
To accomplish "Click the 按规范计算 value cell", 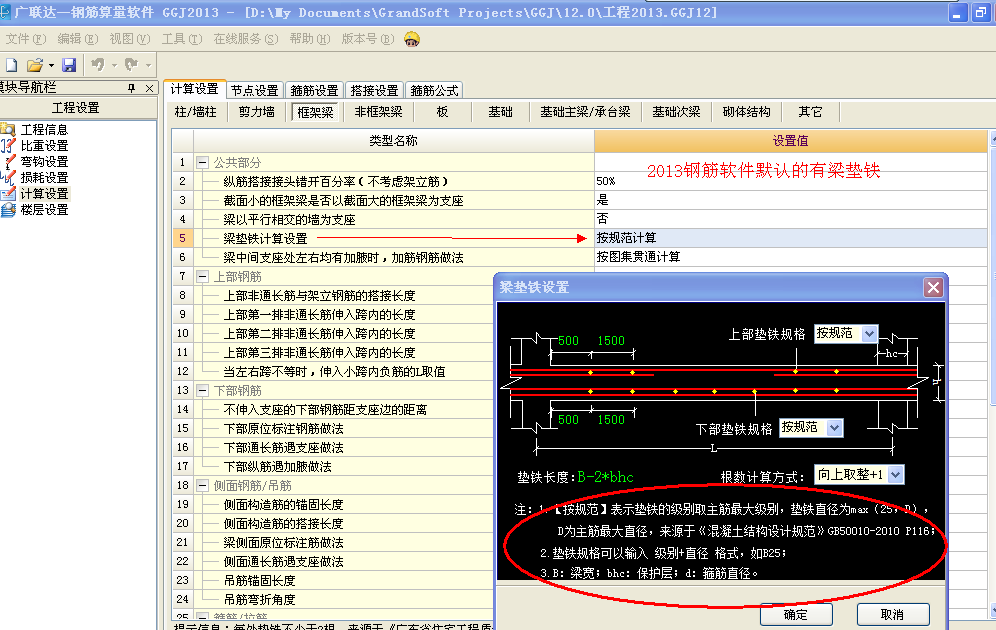I will pos(790,238).
